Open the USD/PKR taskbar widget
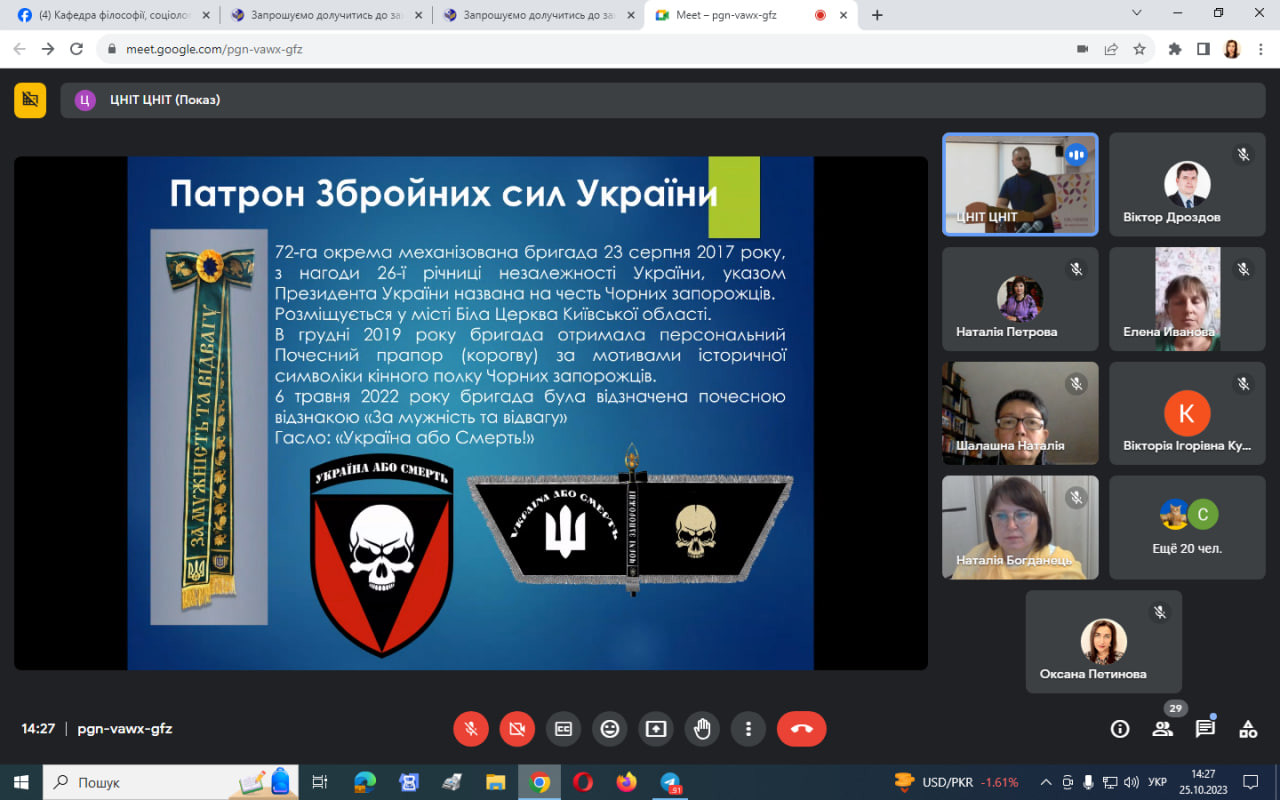 (956, 782)
